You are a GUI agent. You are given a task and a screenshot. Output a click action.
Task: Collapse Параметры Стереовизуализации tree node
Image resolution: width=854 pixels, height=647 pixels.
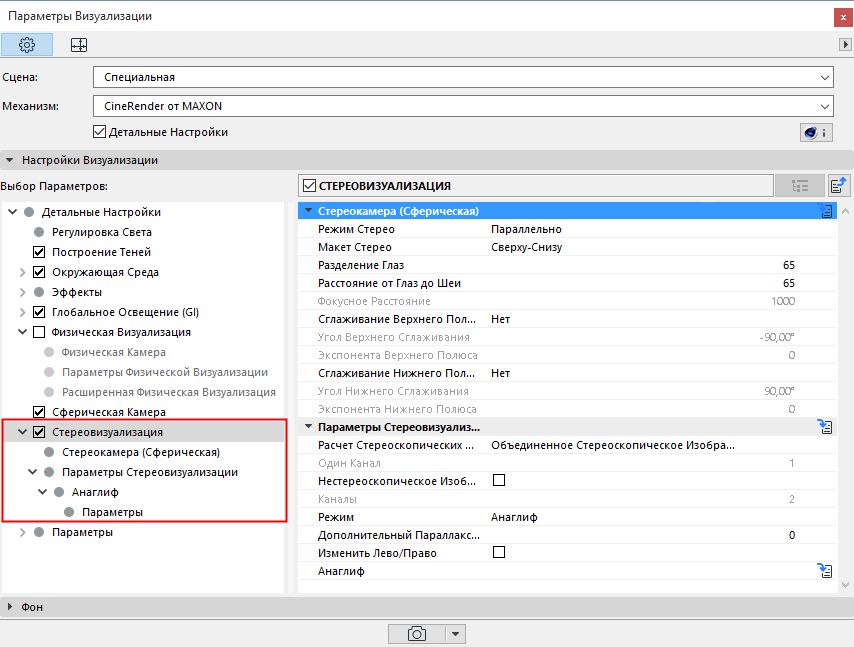[x=33, y=472]
